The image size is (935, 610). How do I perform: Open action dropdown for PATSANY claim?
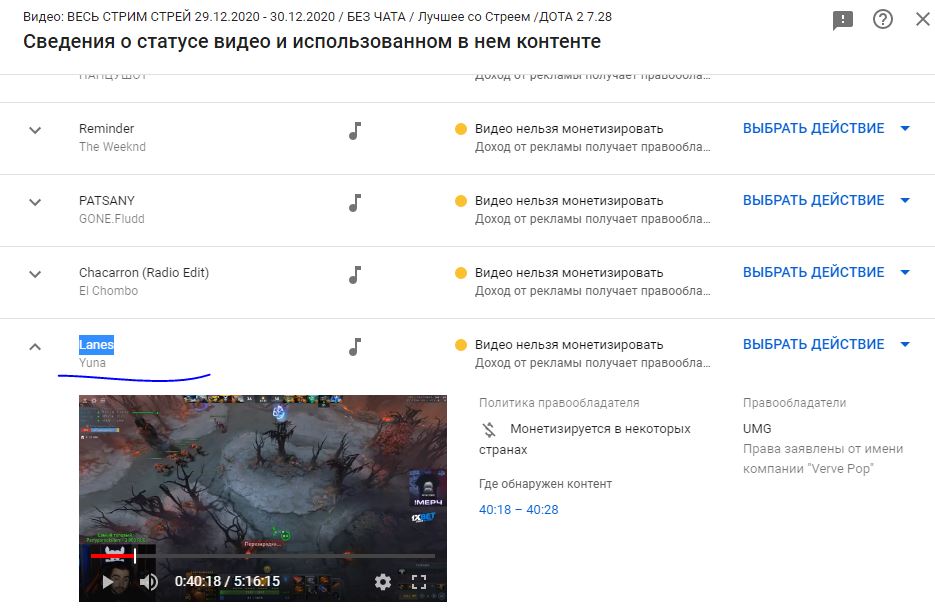(826, 200)
